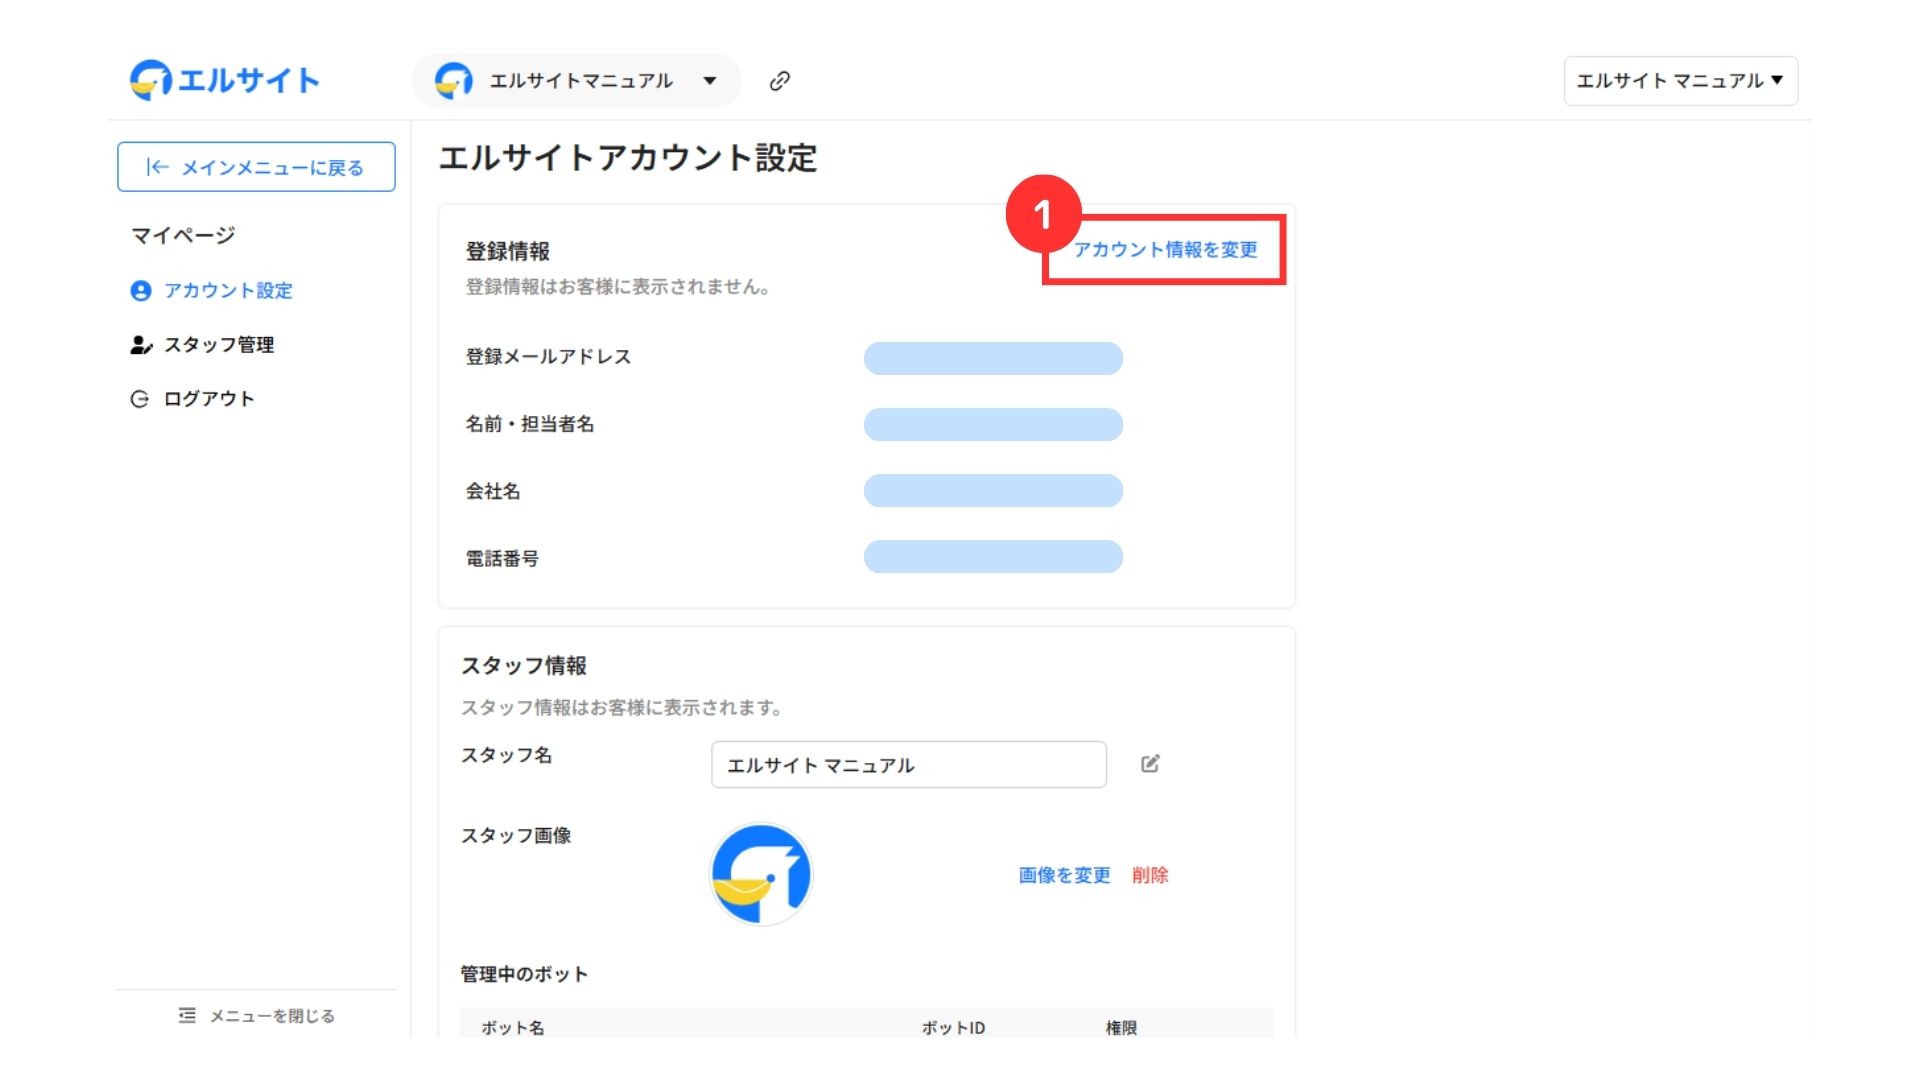Click the アカウント設定 person icon
The image size is (1920, 1080).
coord(141,291)
